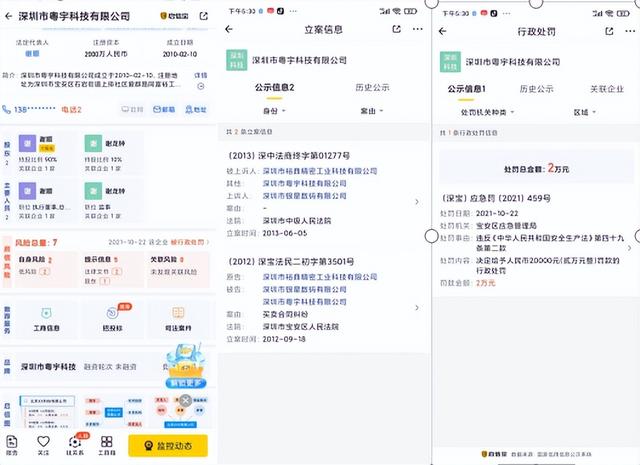Open the key personnel card with 监事 role
640x465 pixels.
(x=112, y=200)
